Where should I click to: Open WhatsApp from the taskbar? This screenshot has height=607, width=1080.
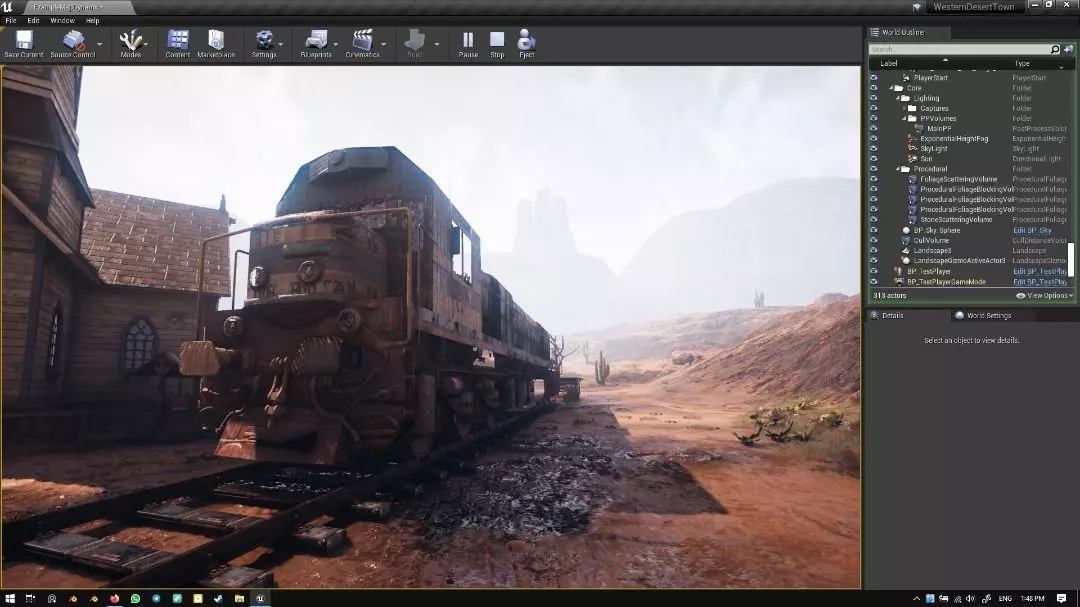pos(135,598)
